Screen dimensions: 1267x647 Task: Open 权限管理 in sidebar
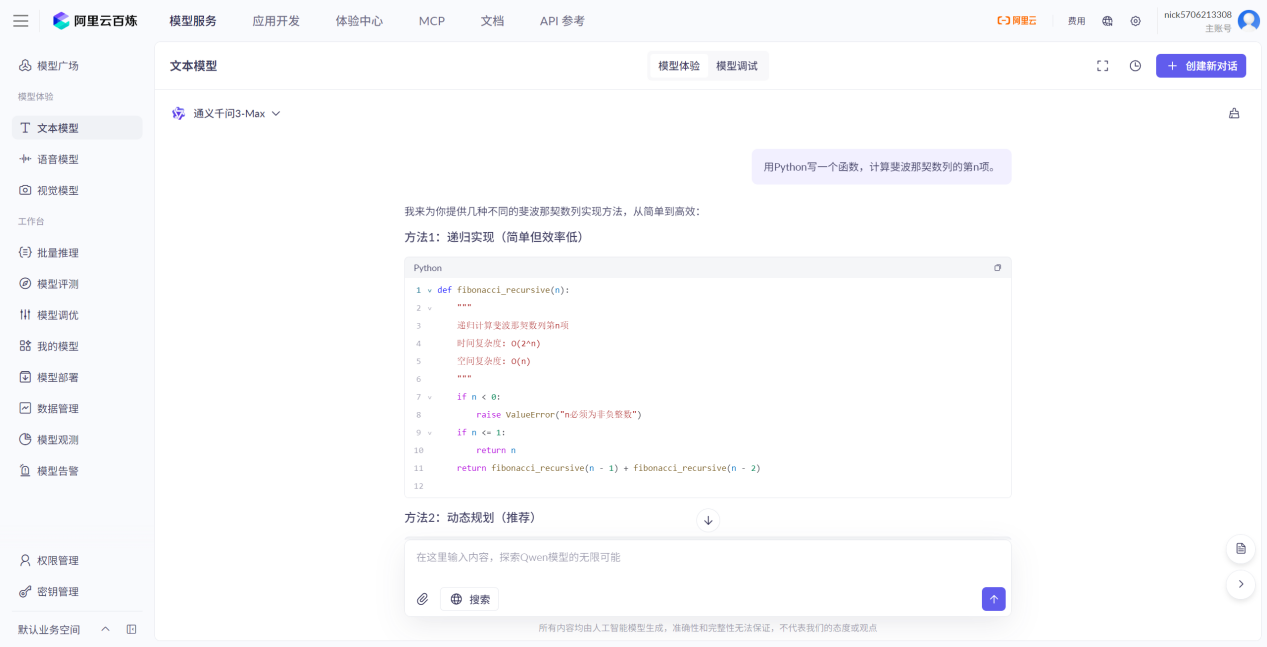point(77,561)
